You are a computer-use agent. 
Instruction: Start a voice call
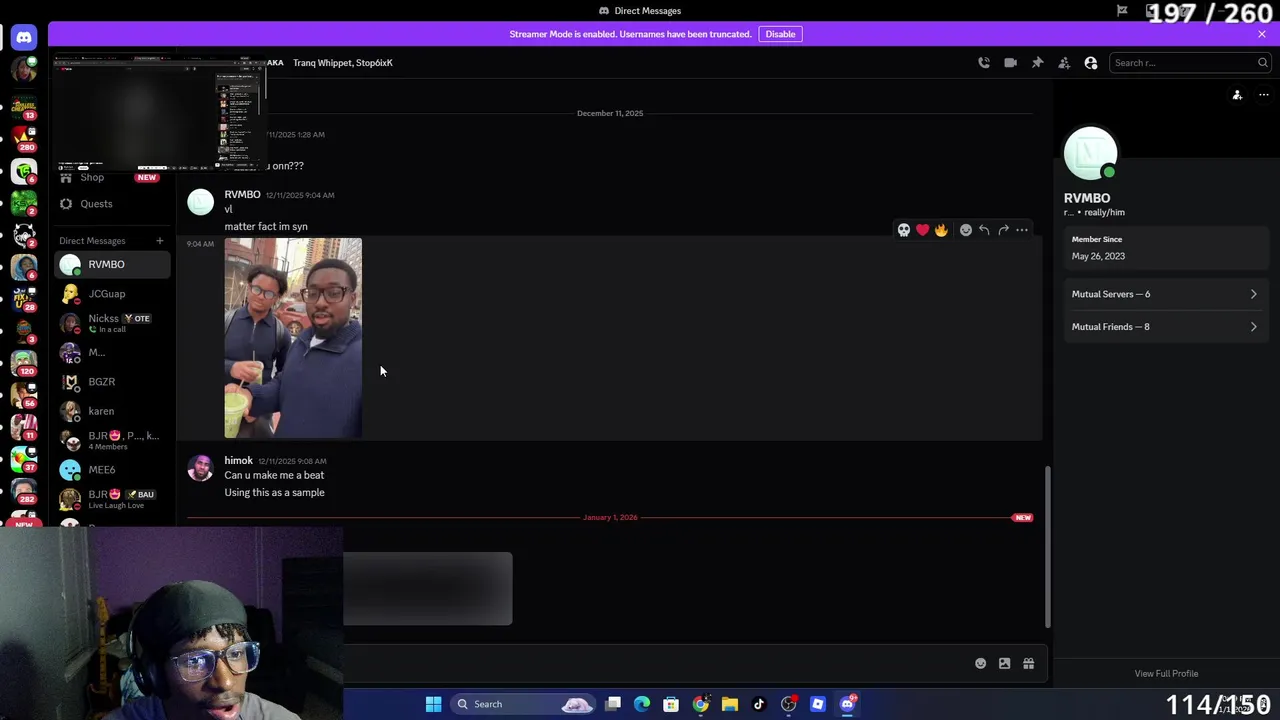pyautogui.click(x=984, y=63)
